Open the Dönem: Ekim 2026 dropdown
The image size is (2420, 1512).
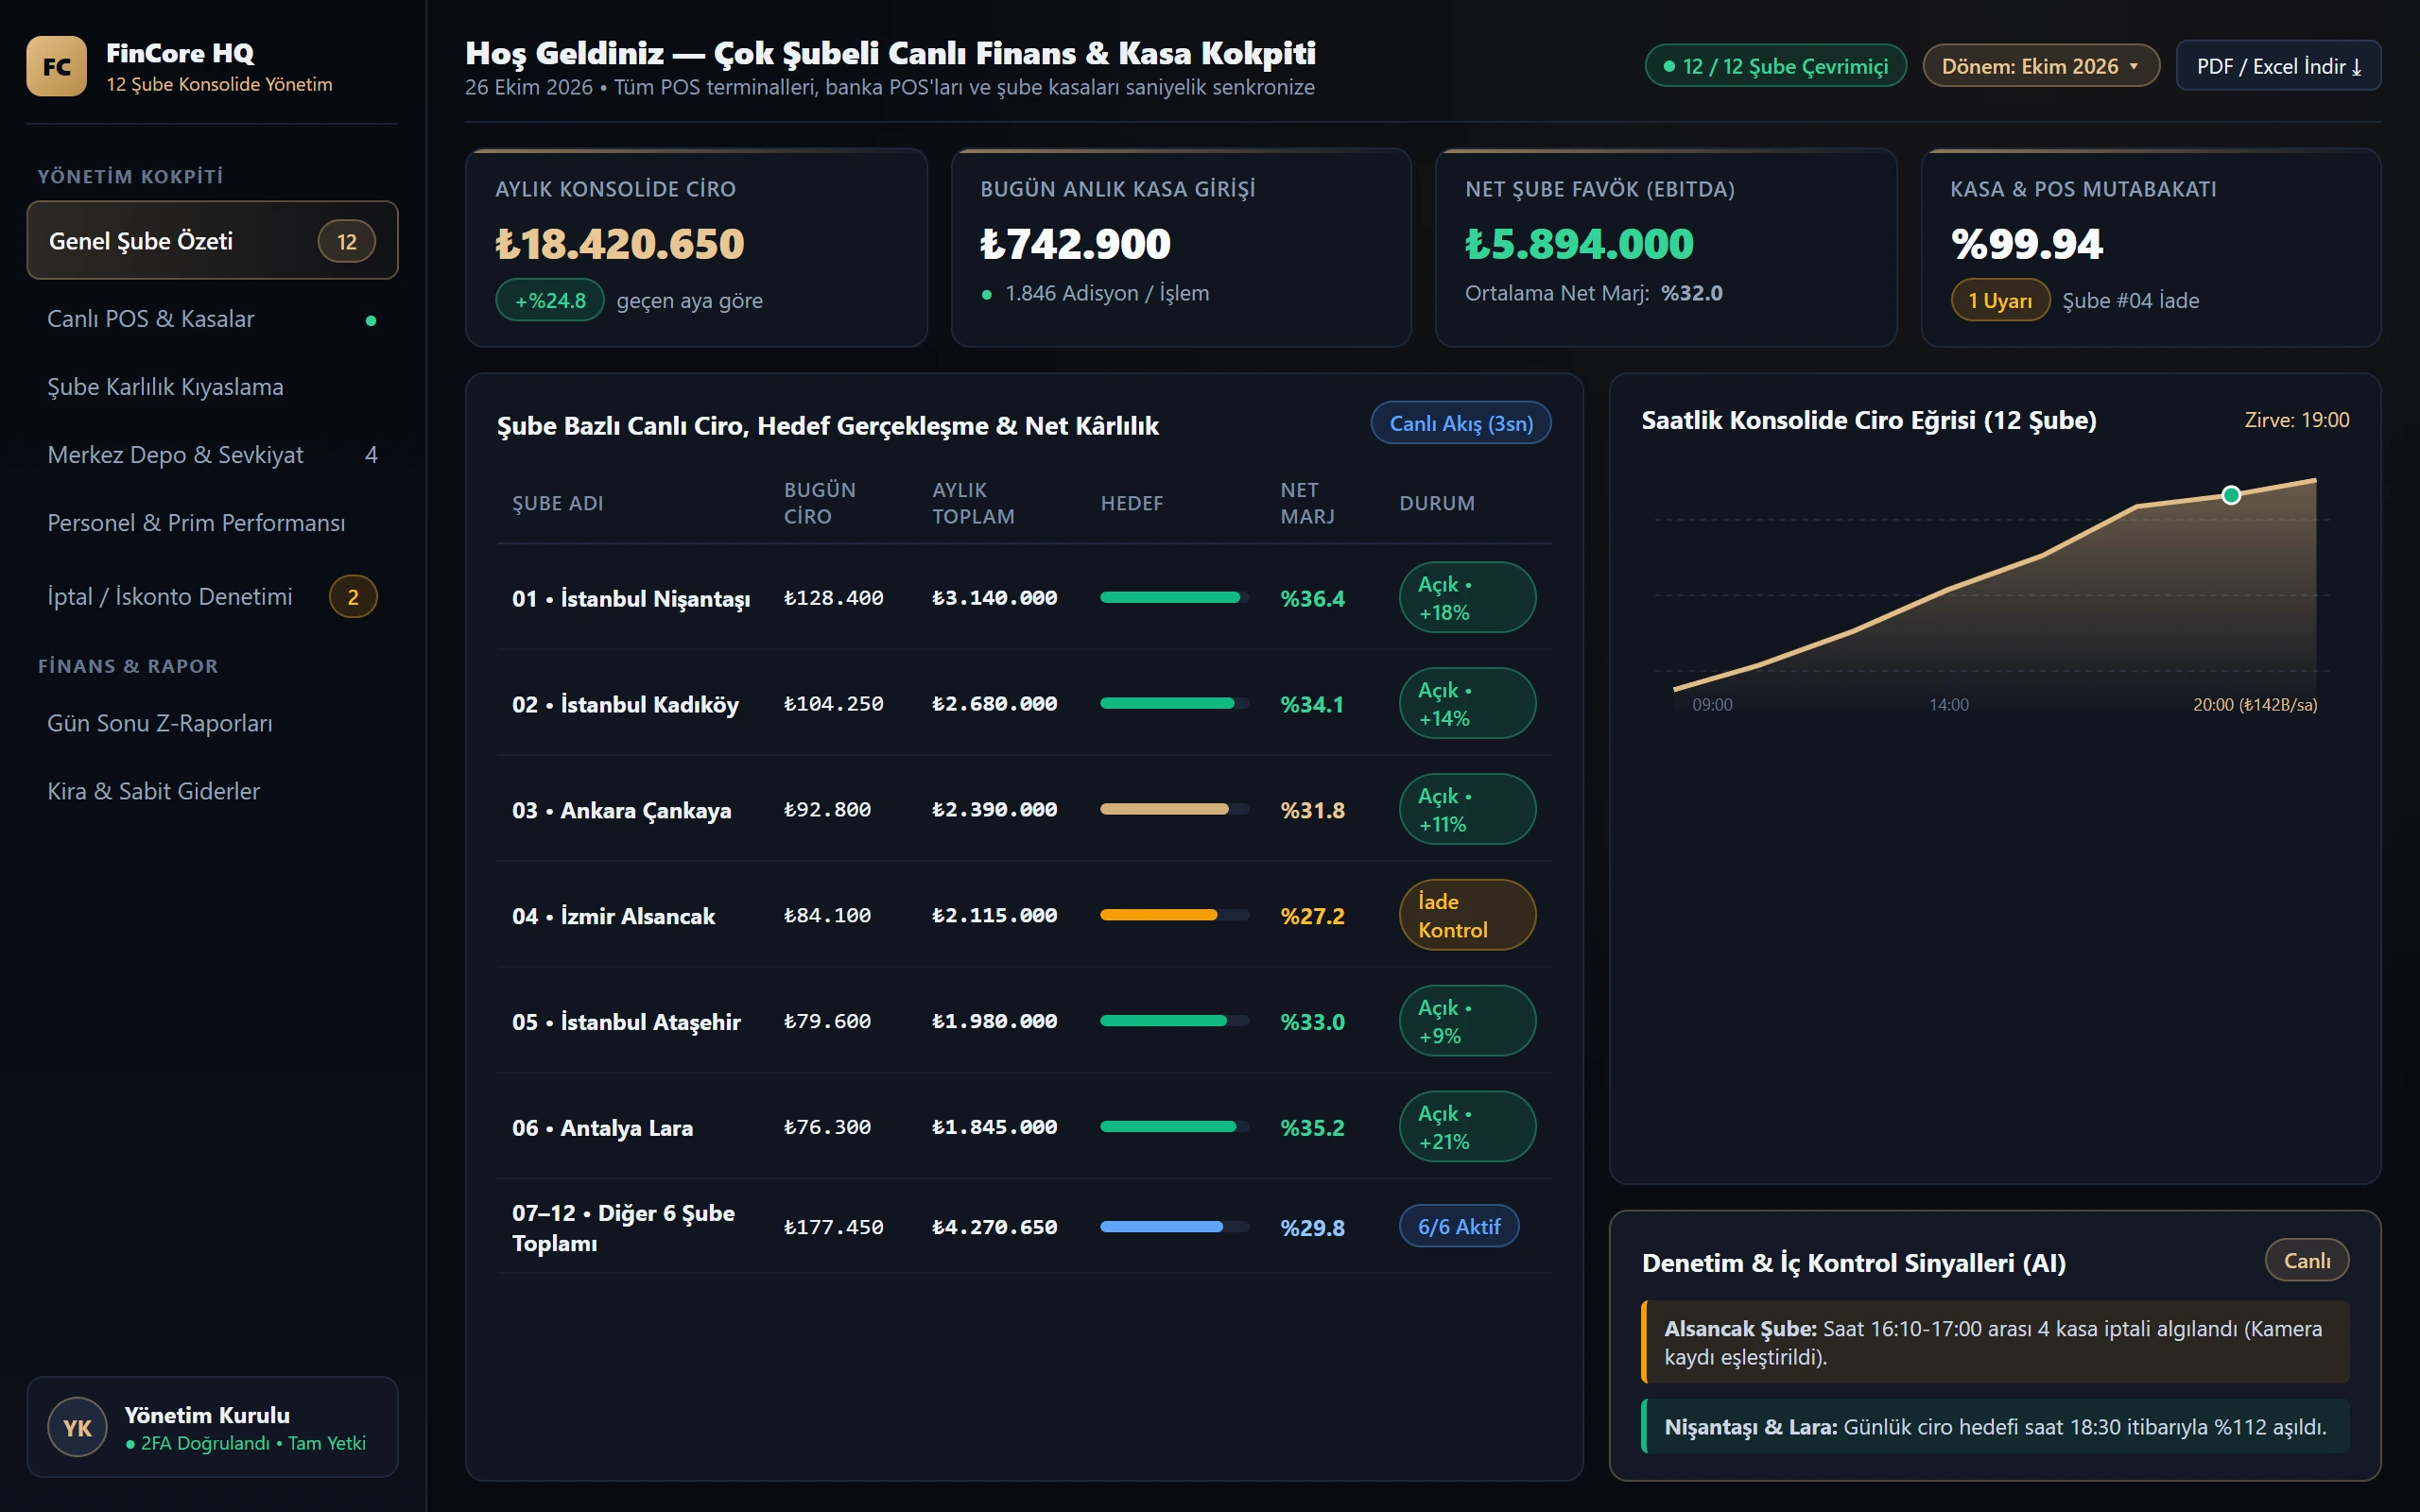point(2041,66)
